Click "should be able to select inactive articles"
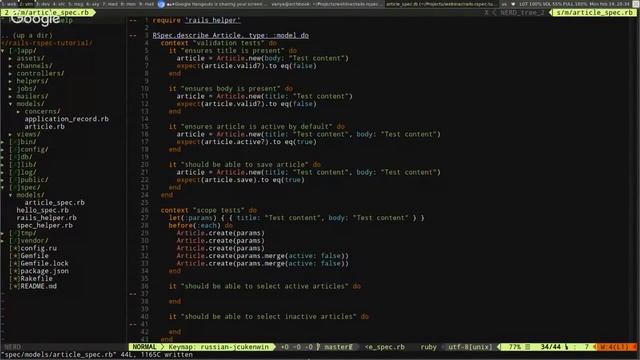640x360 pixels. (269, 317)
